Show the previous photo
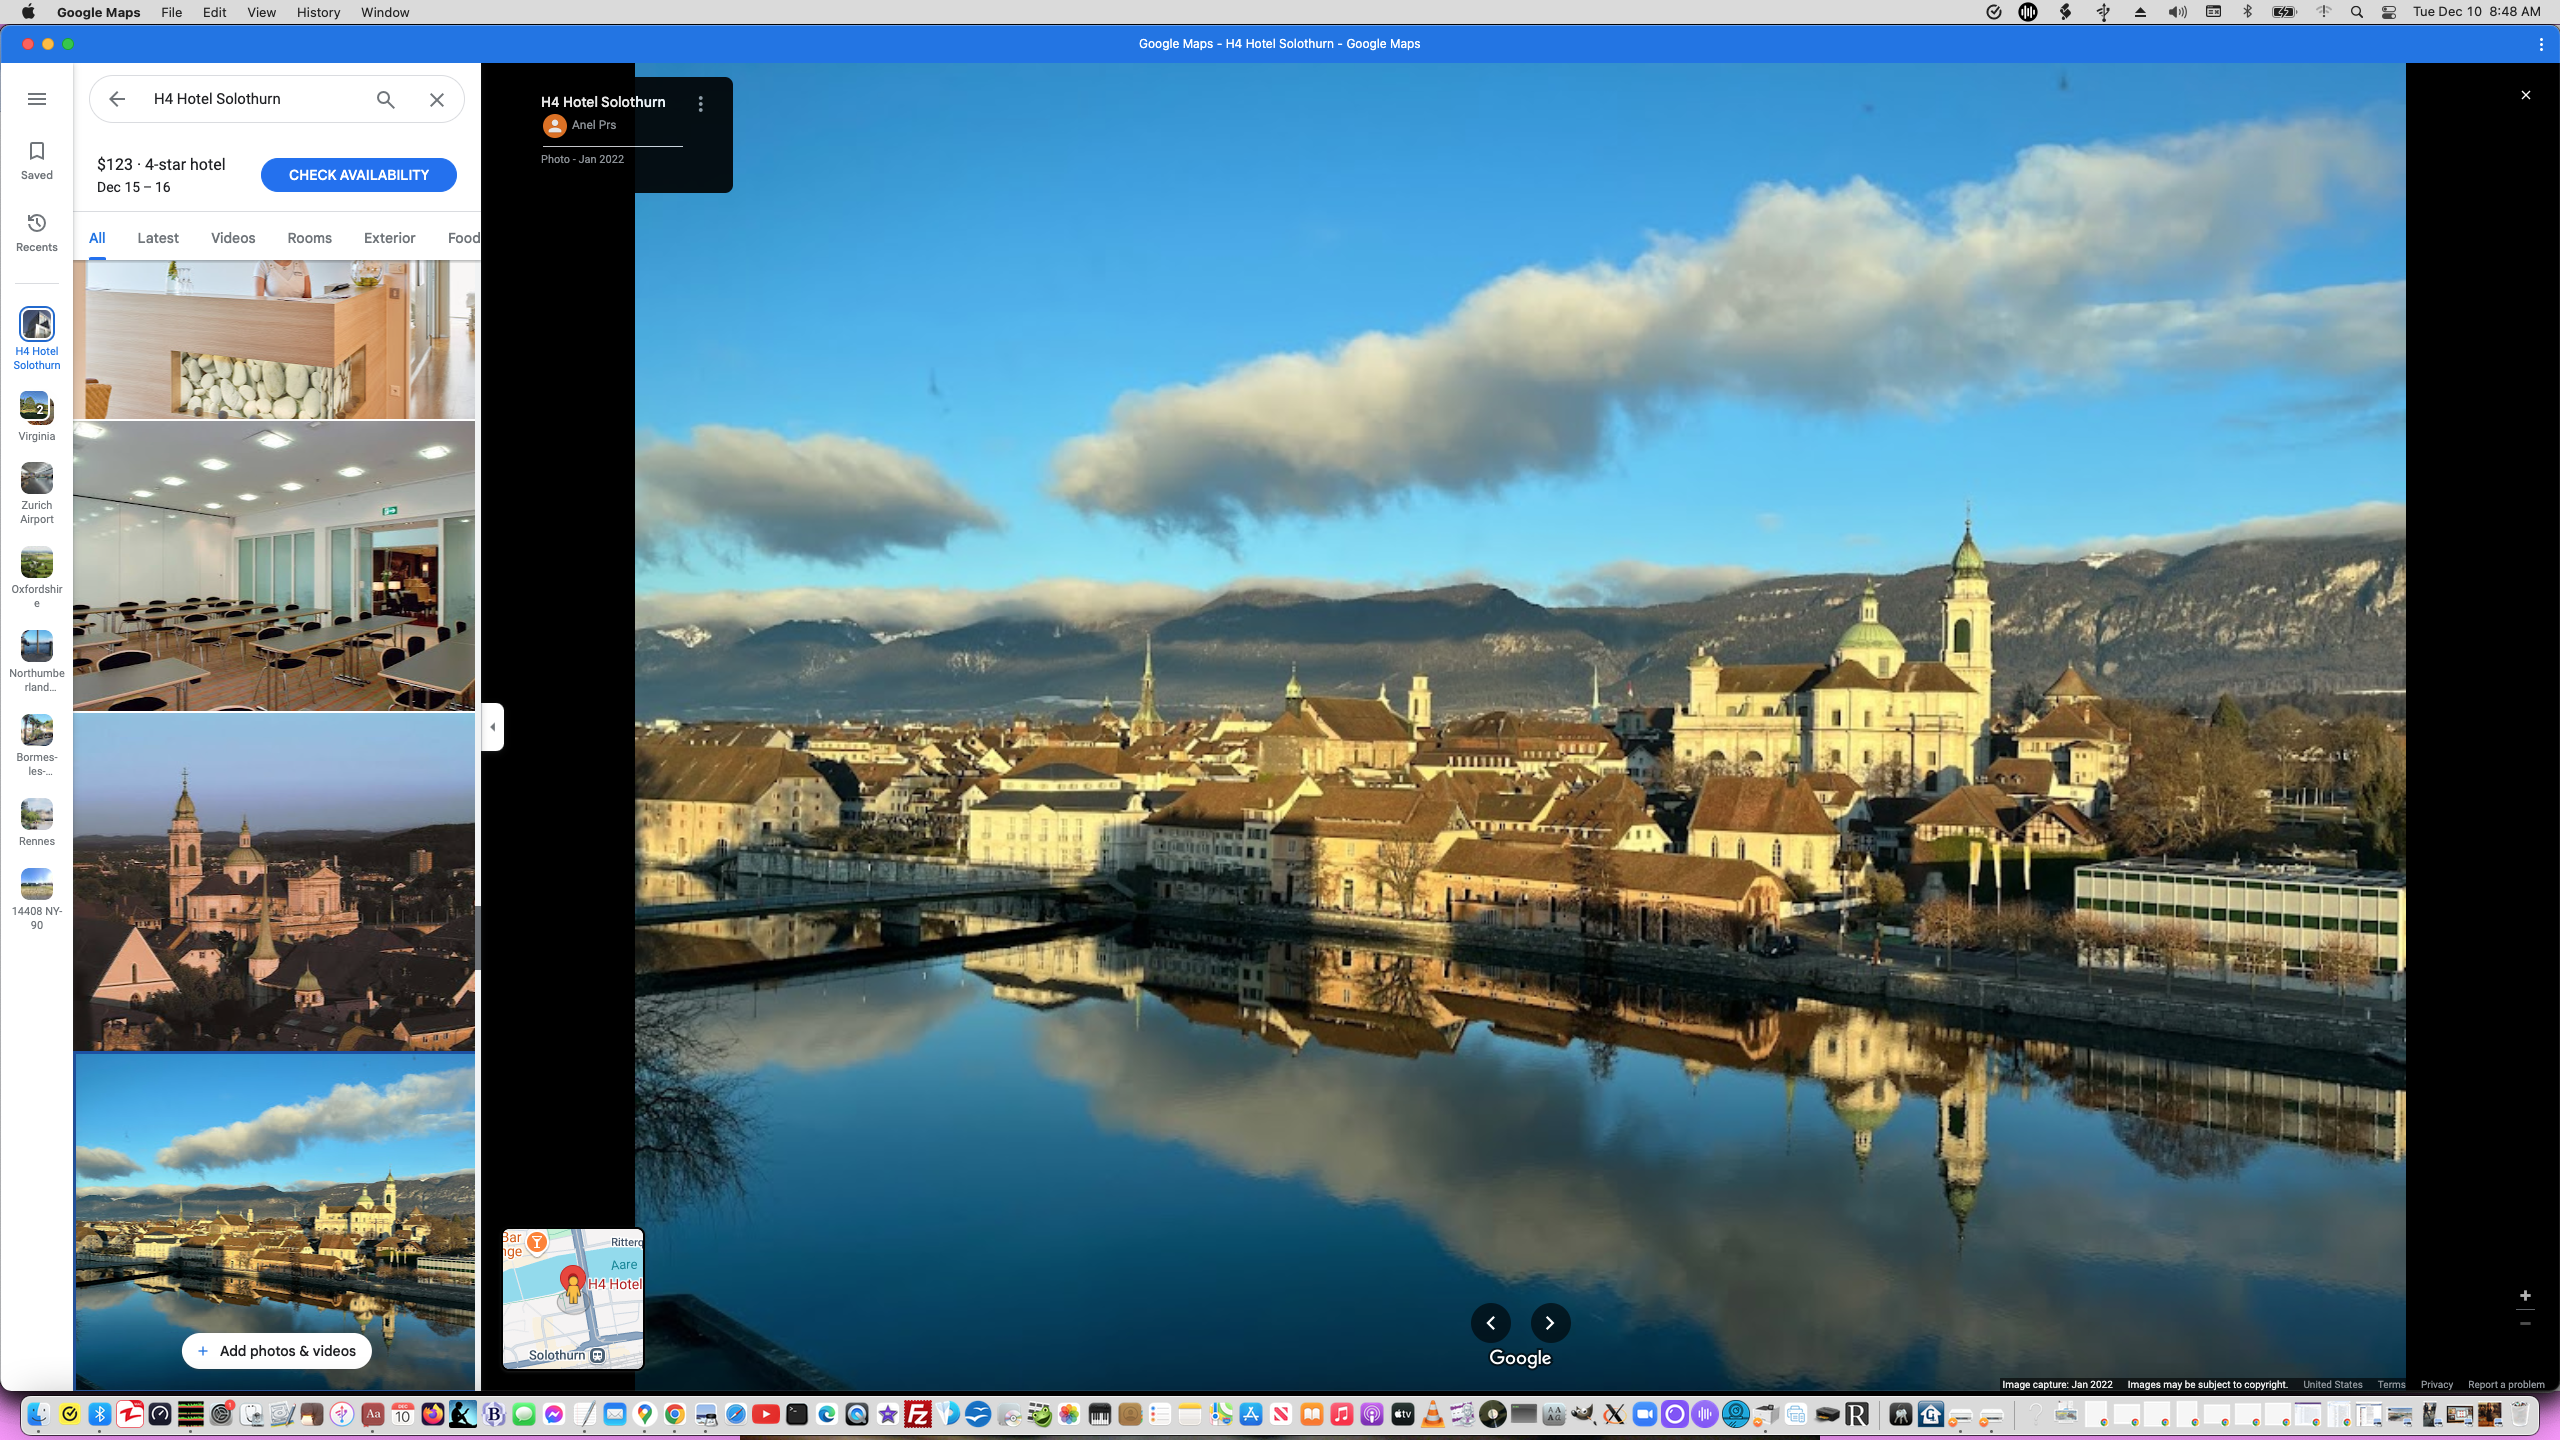Viewport: 2560px width, 1440px height. pos(1490,1323)
